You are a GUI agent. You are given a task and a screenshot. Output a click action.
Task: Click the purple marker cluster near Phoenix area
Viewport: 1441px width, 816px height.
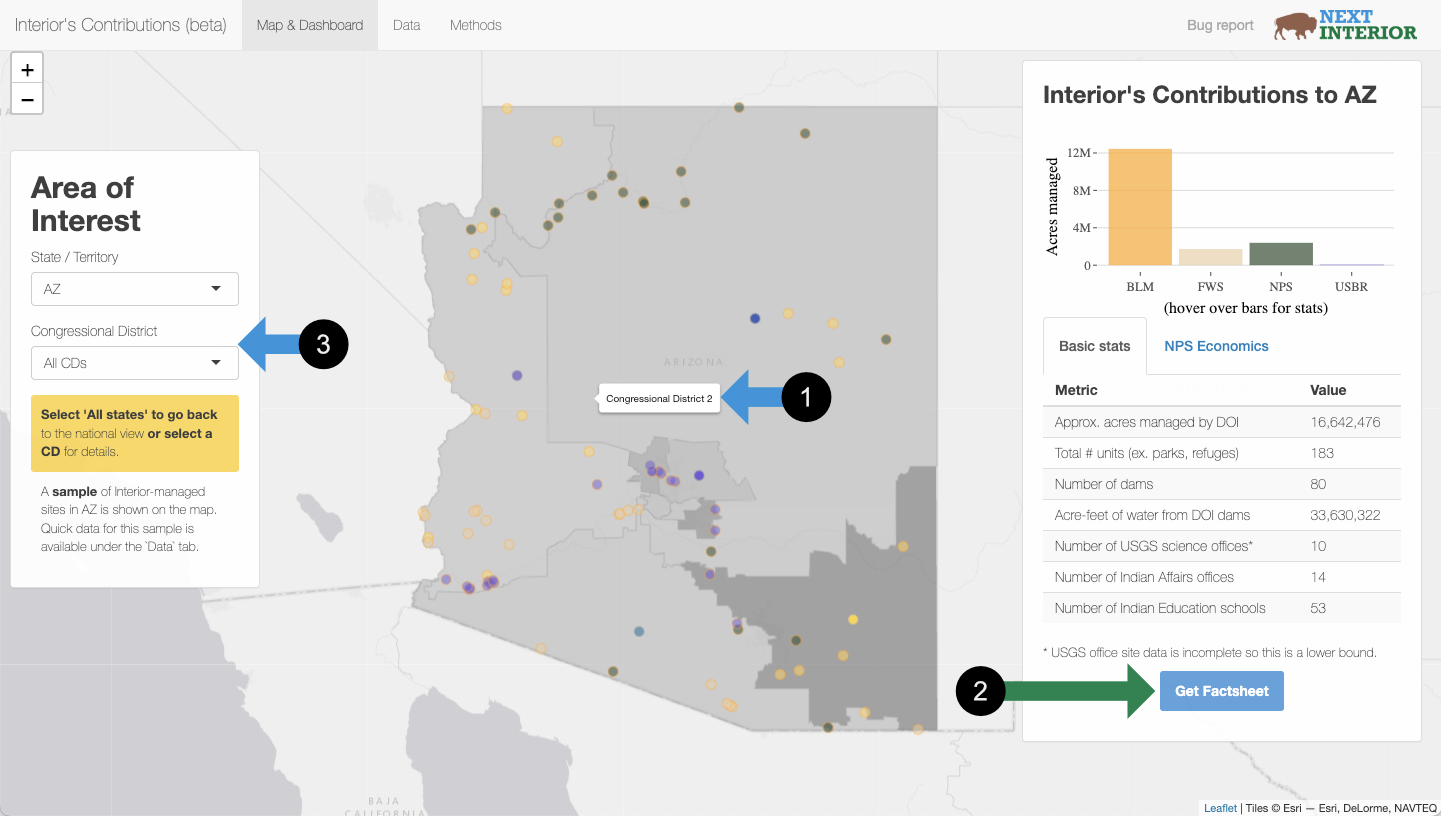pos(655,470)
